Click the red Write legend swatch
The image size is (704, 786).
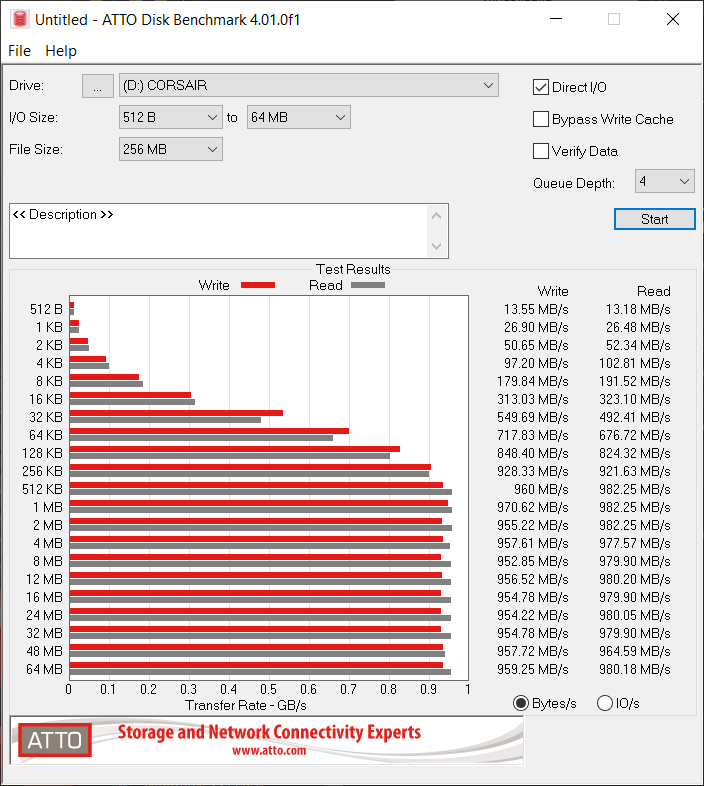point(258,285)
